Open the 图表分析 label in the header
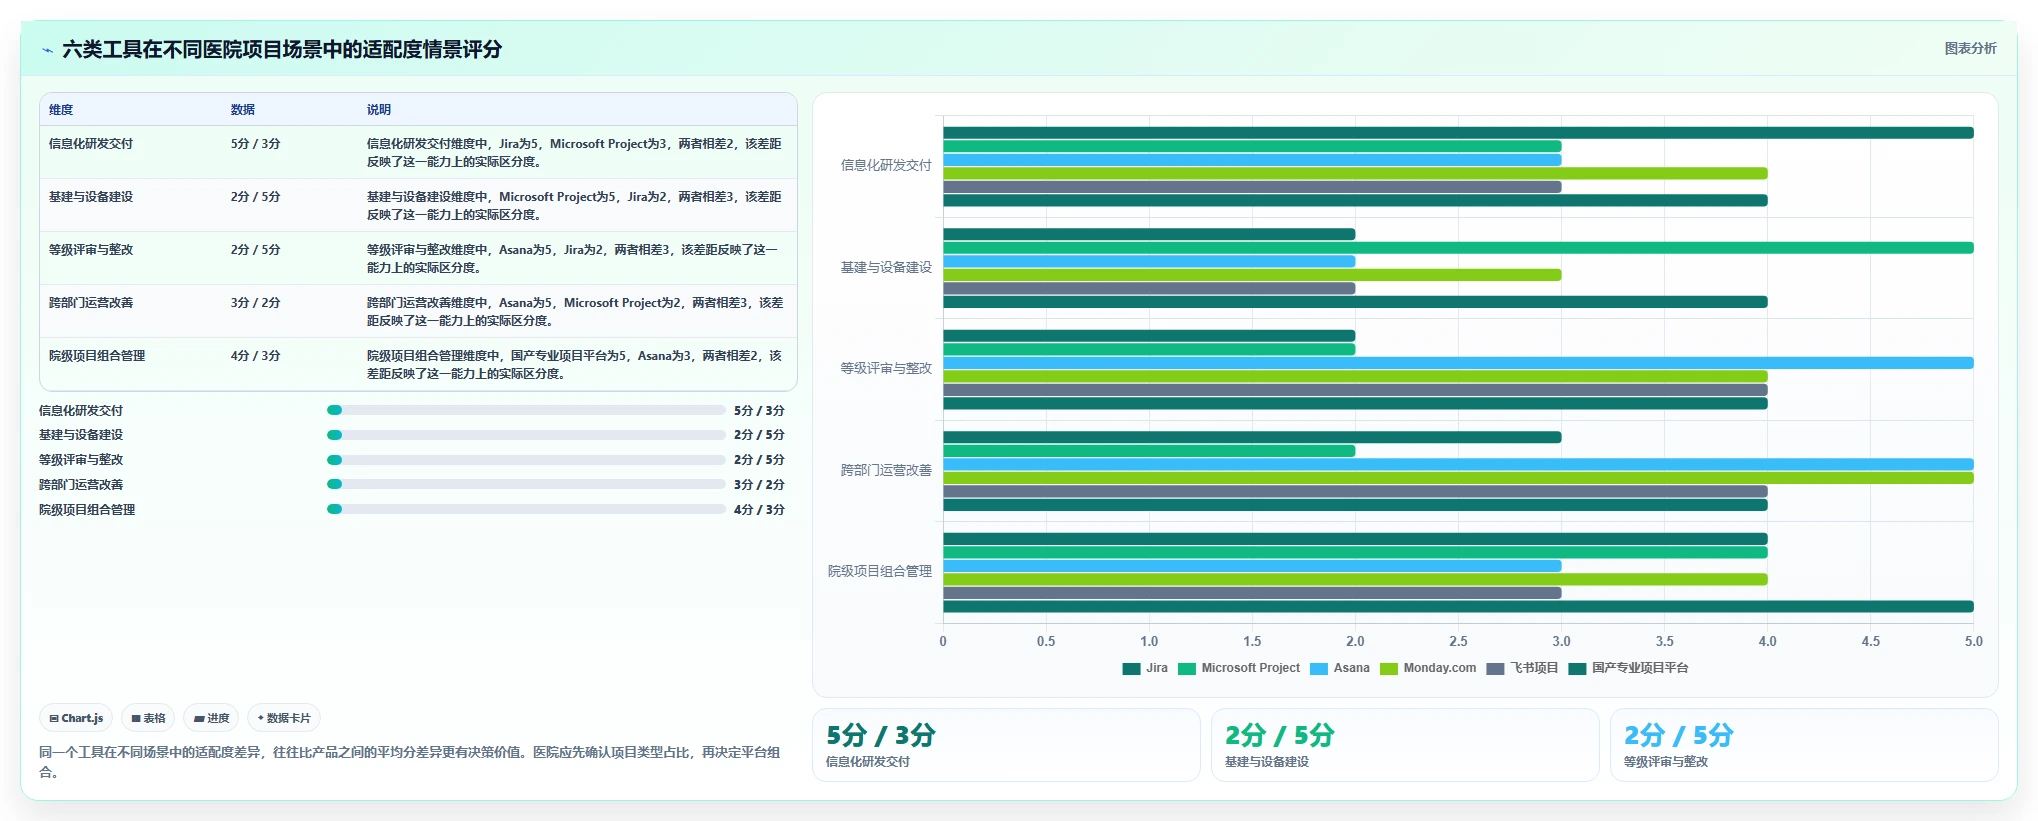2038x821 pixels. (1970, 48)
